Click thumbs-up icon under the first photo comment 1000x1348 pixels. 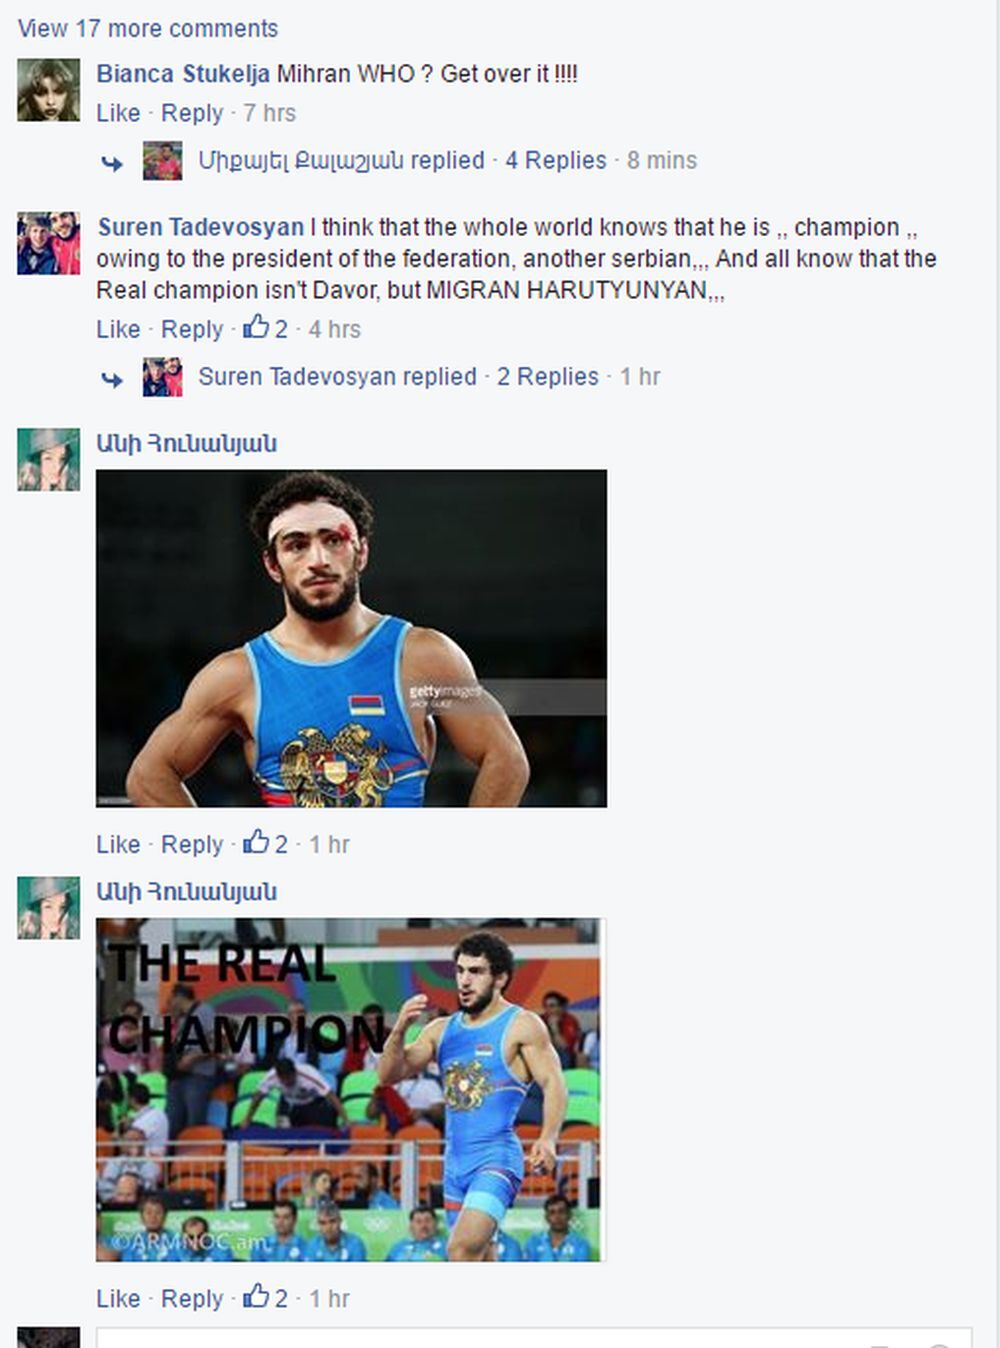[256, 842]
